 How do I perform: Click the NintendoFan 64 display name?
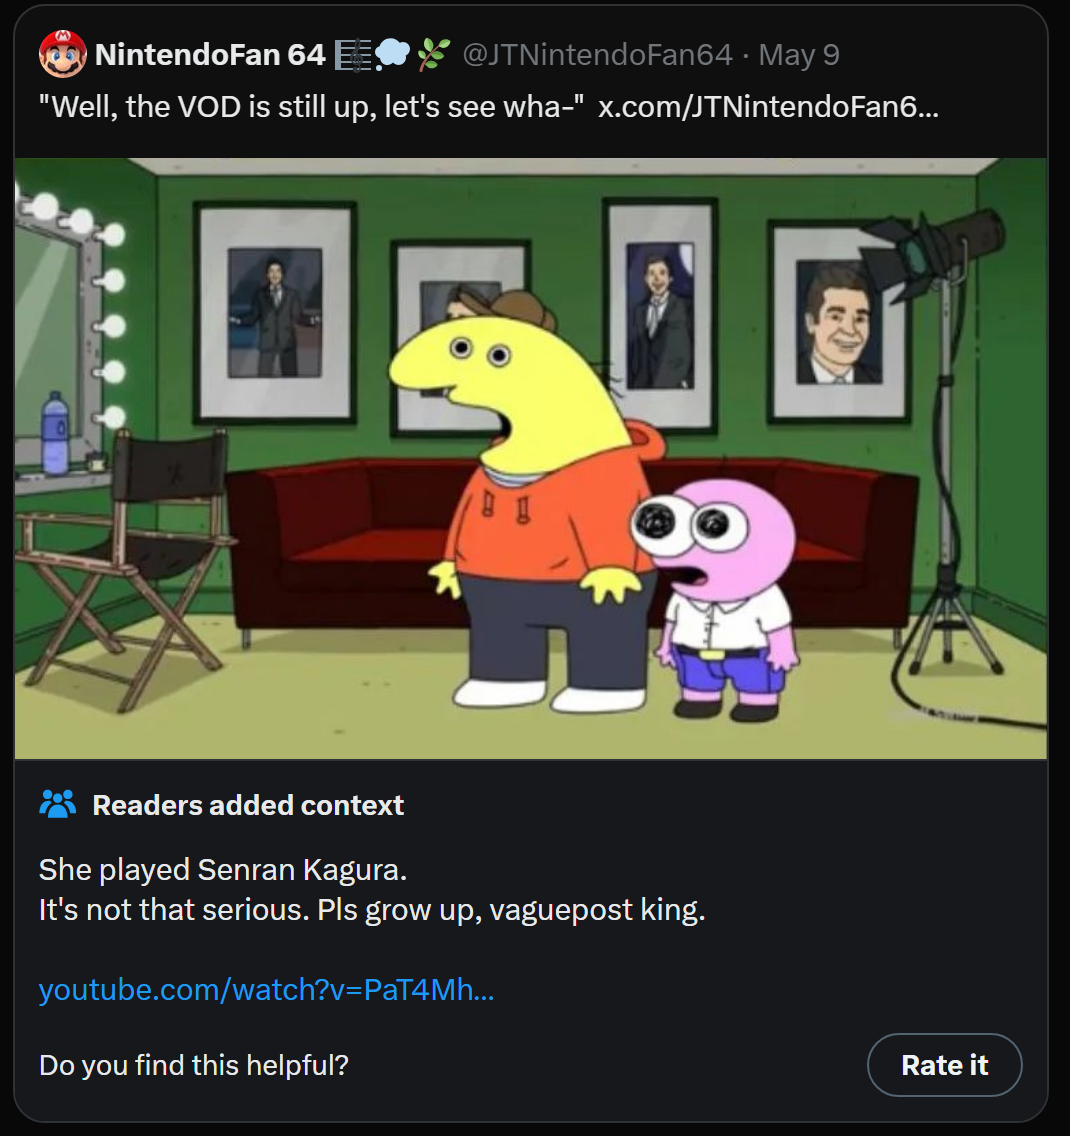click(x=210, y=55)
